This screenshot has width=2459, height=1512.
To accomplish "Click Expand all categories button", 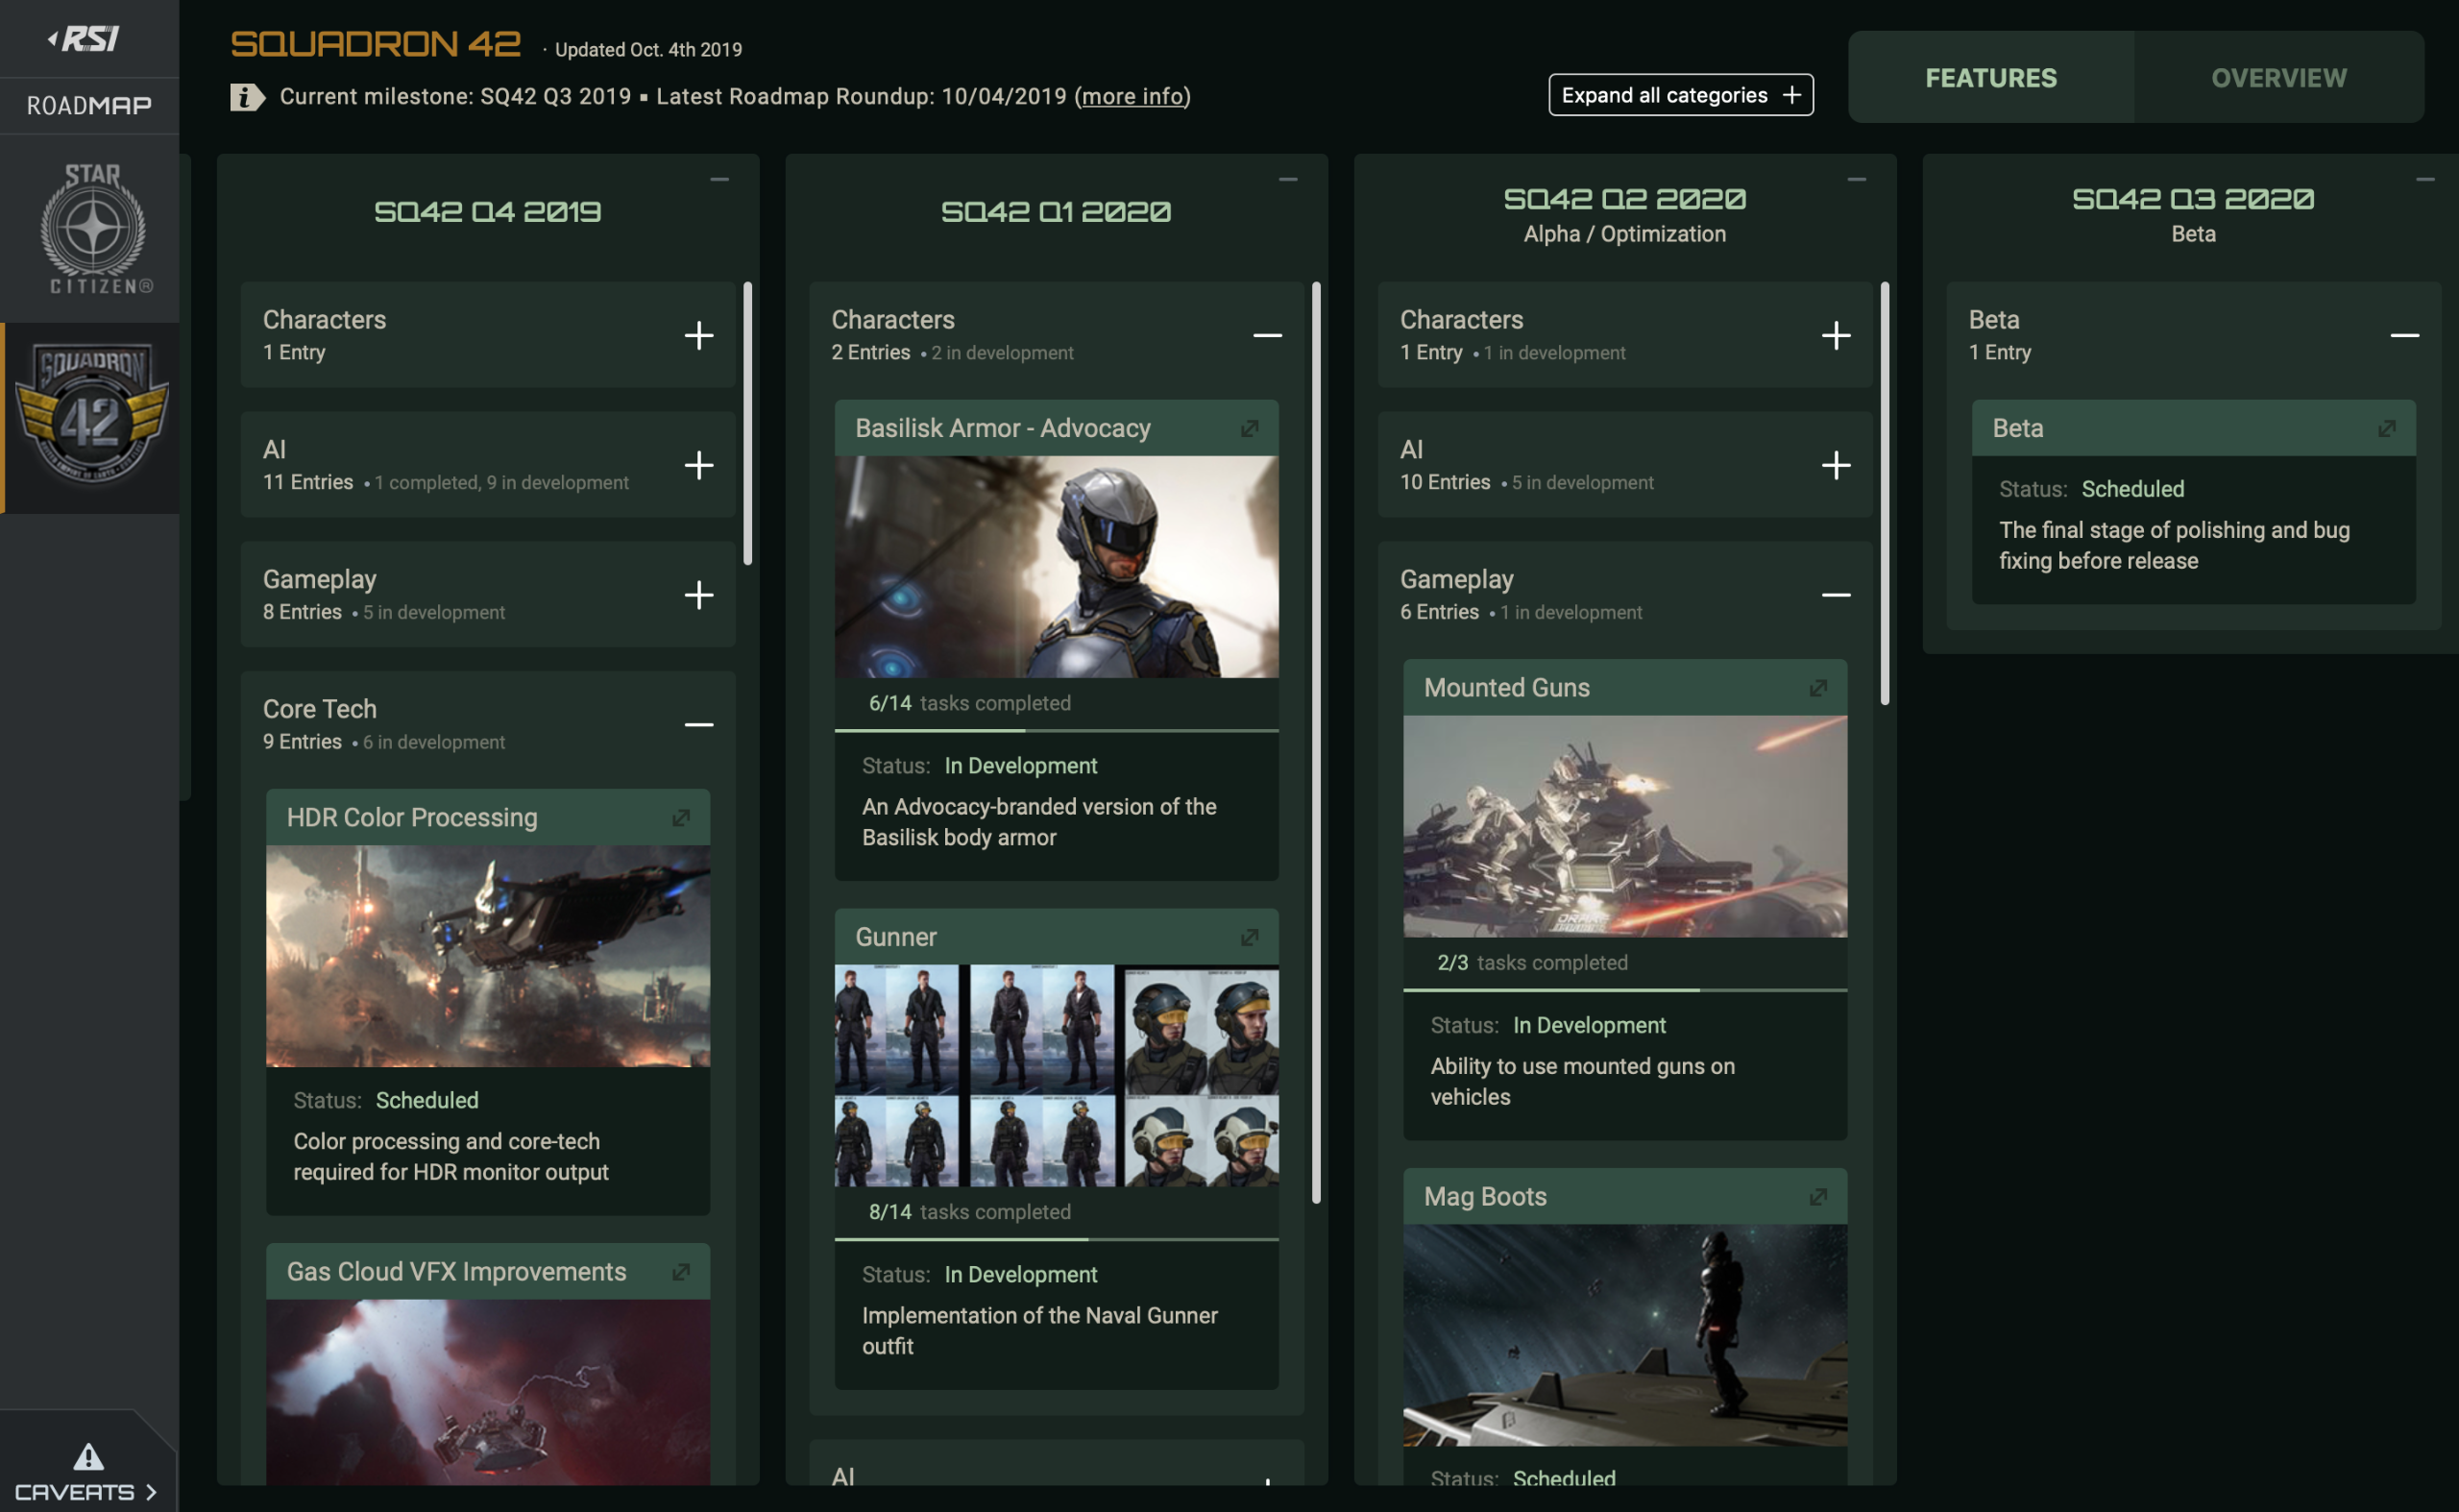I will (x=1680, y=95).
